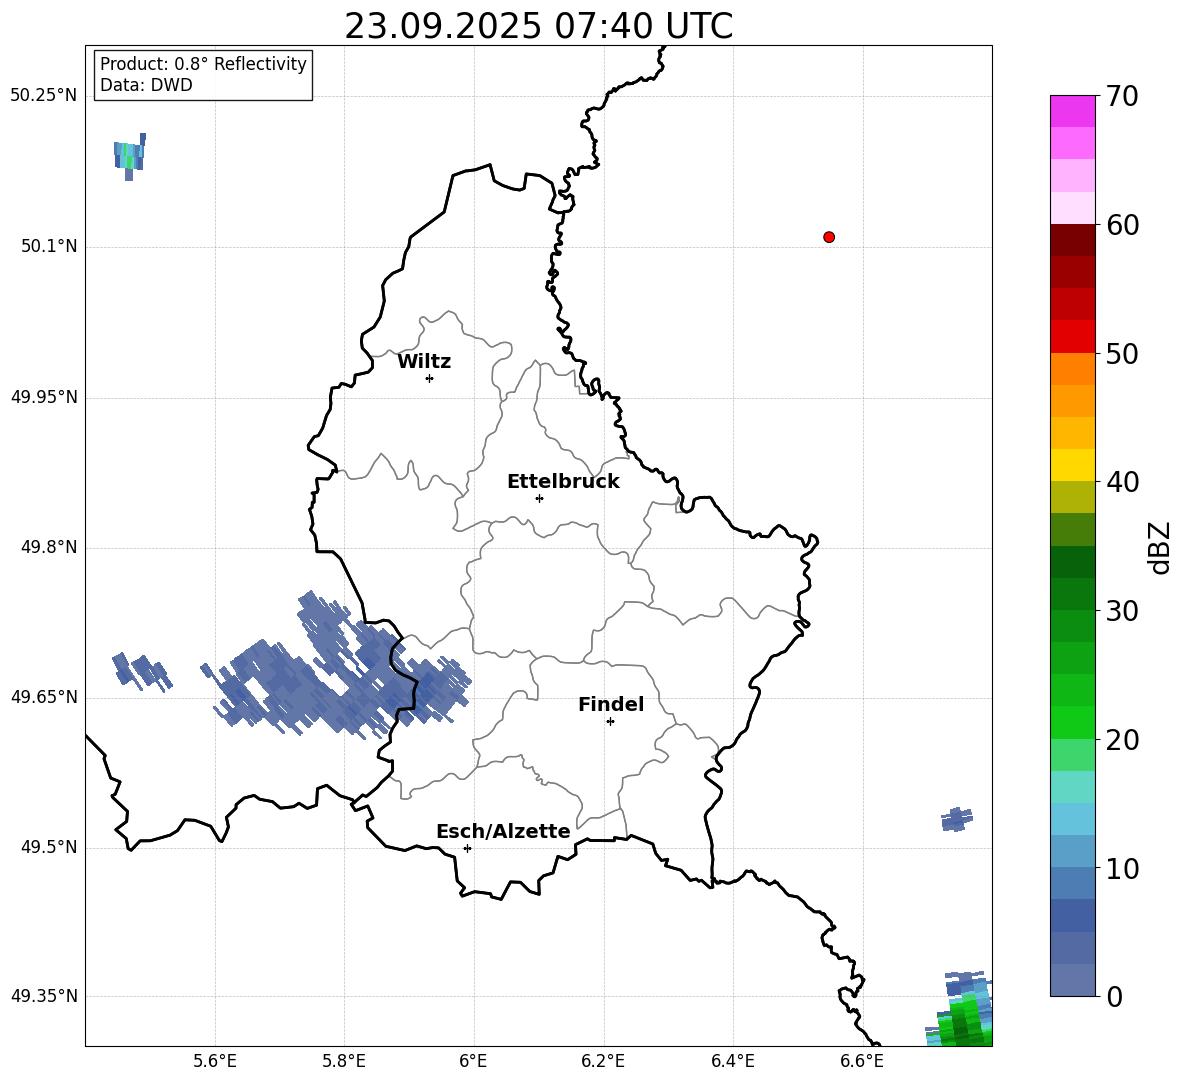1184x1081 pixels.
Task: Click the colorbar tick label 60
Action: [x=1122, y=225]
